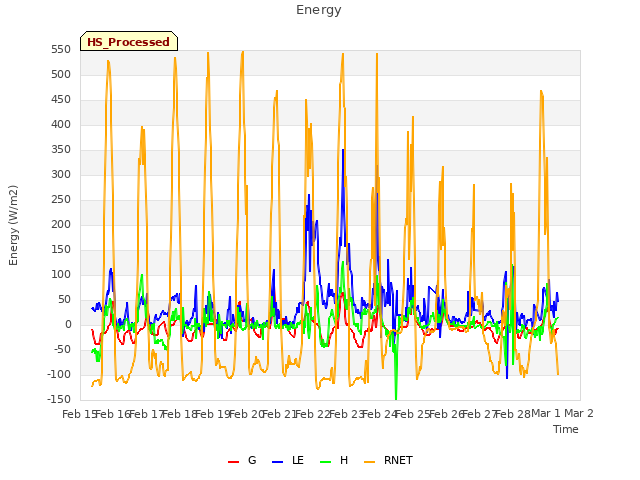Click the 400 y-axis tick label
The image size is (640, 480).
click(61, 124)
